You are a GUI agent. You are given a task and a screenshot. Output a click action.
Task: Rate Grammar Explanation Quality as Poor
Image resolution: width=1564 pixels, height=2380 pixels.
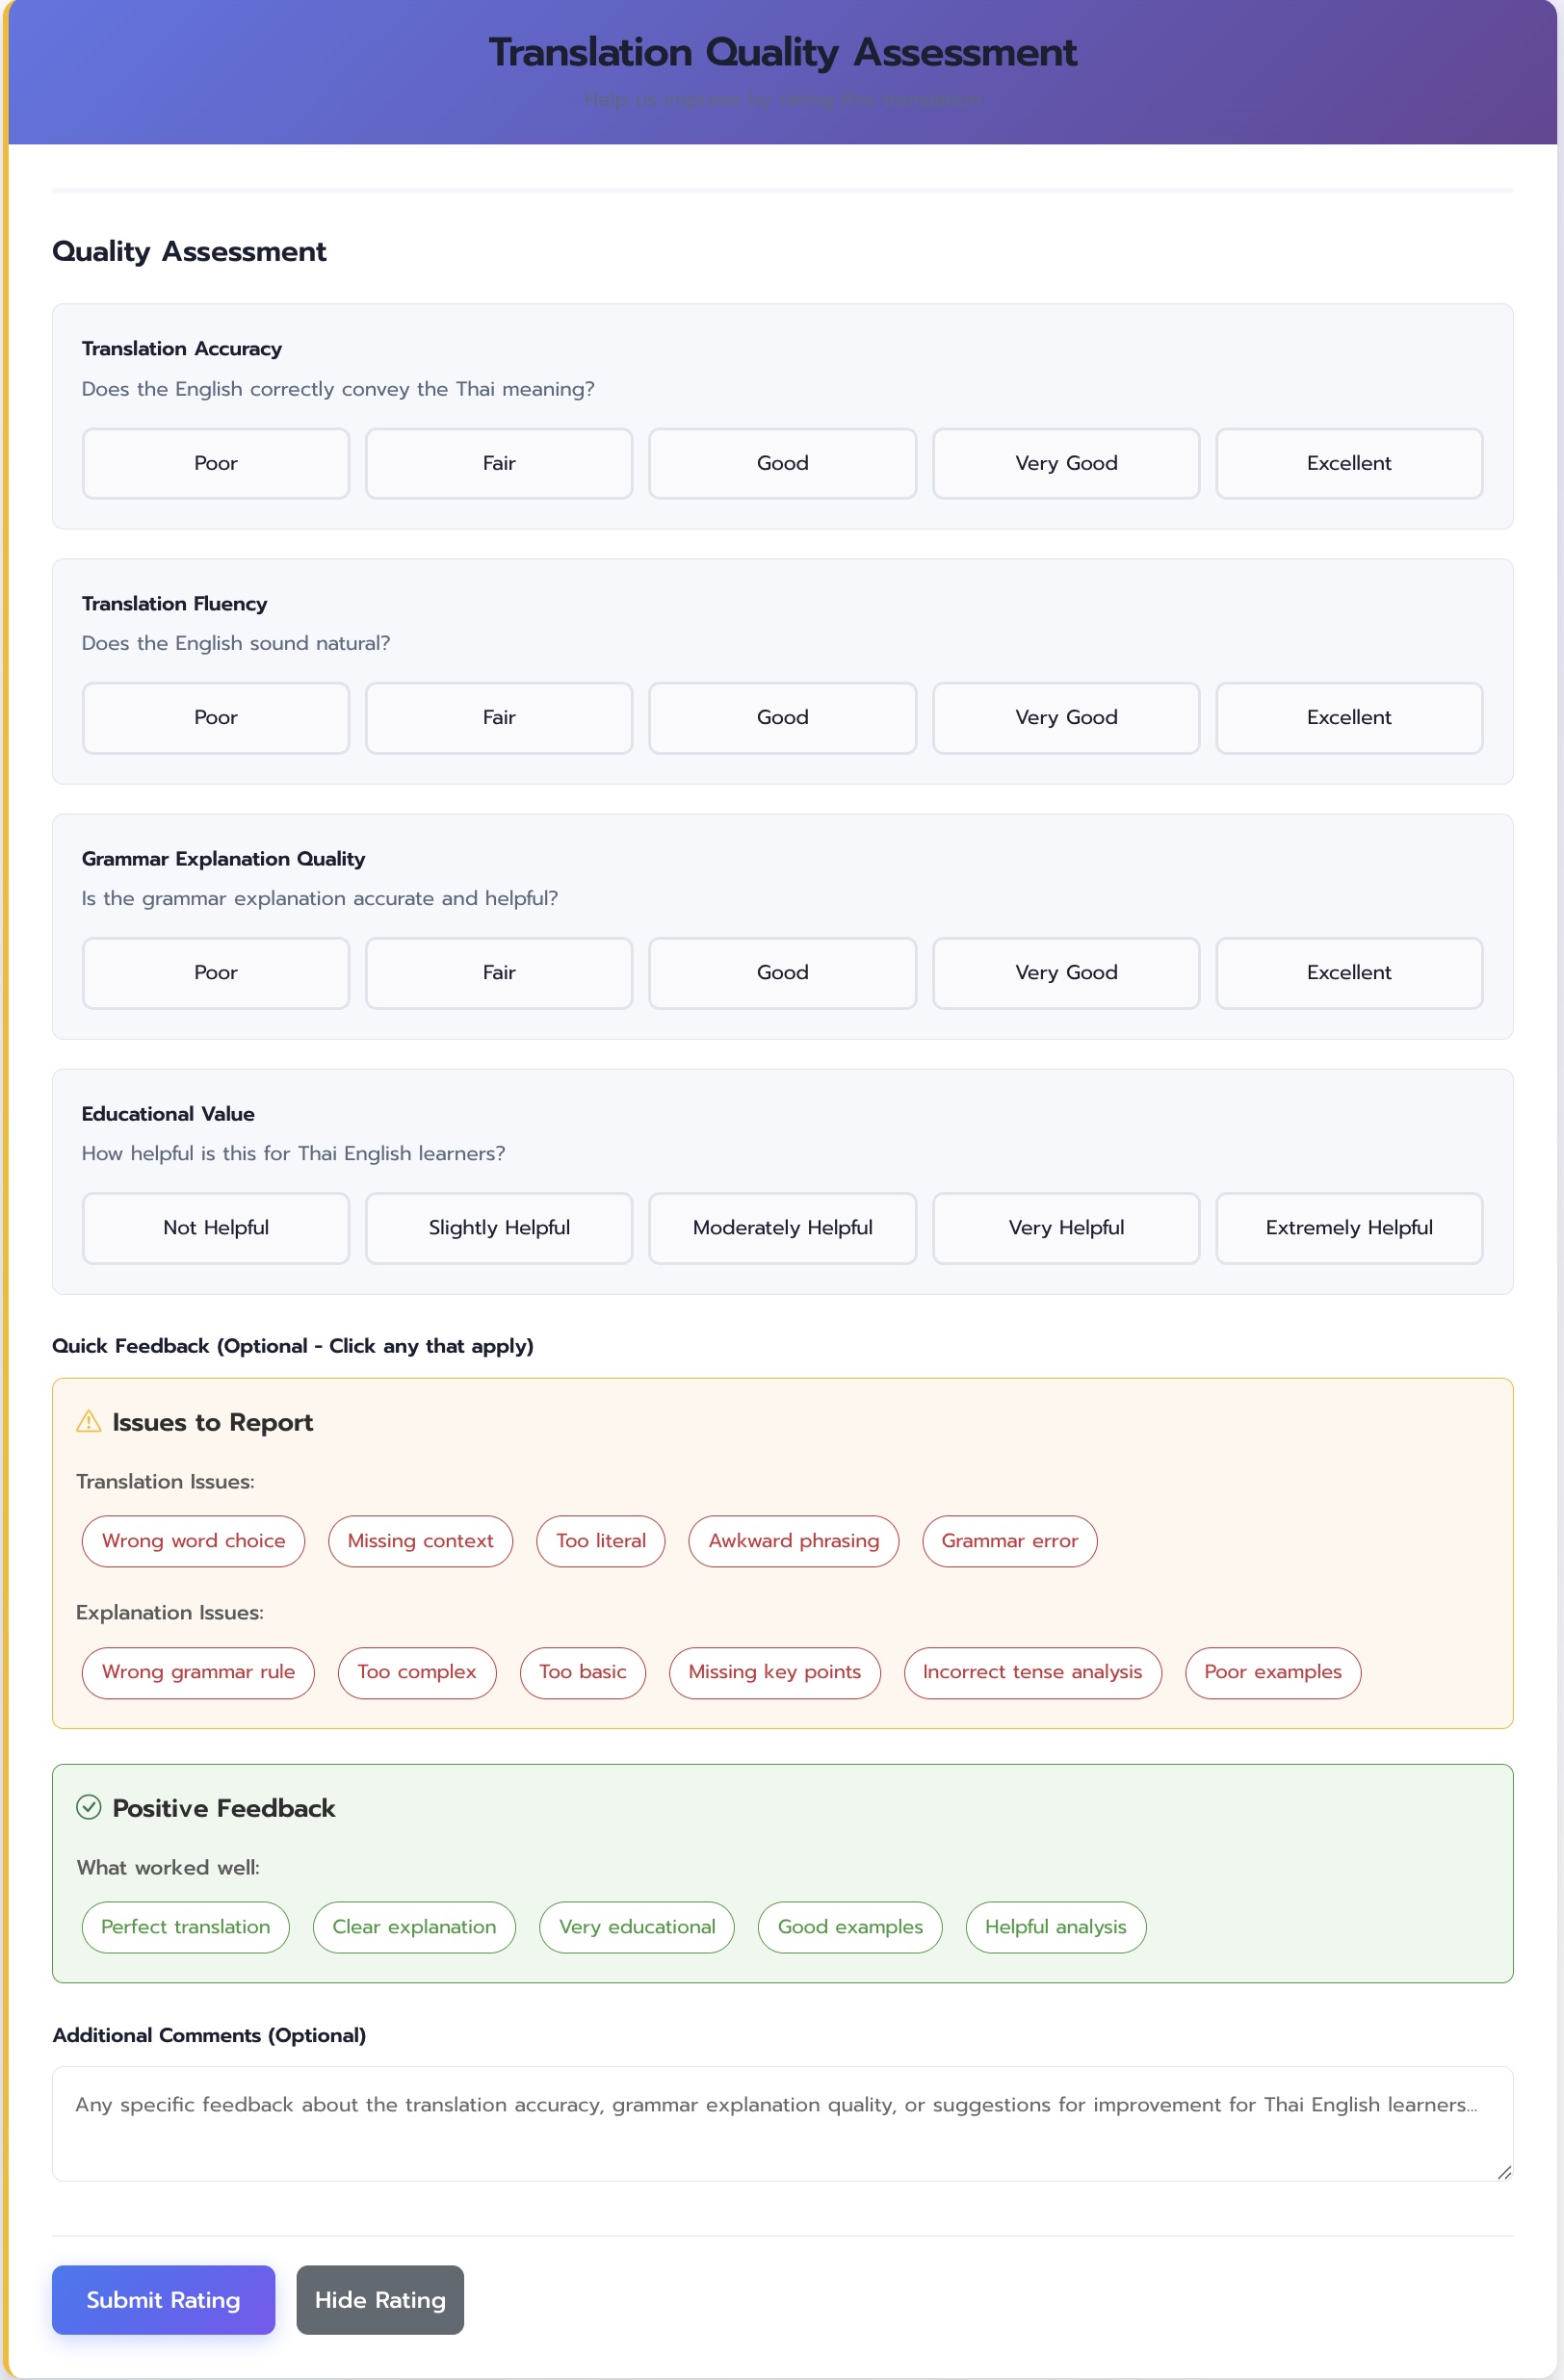point(215,972)
